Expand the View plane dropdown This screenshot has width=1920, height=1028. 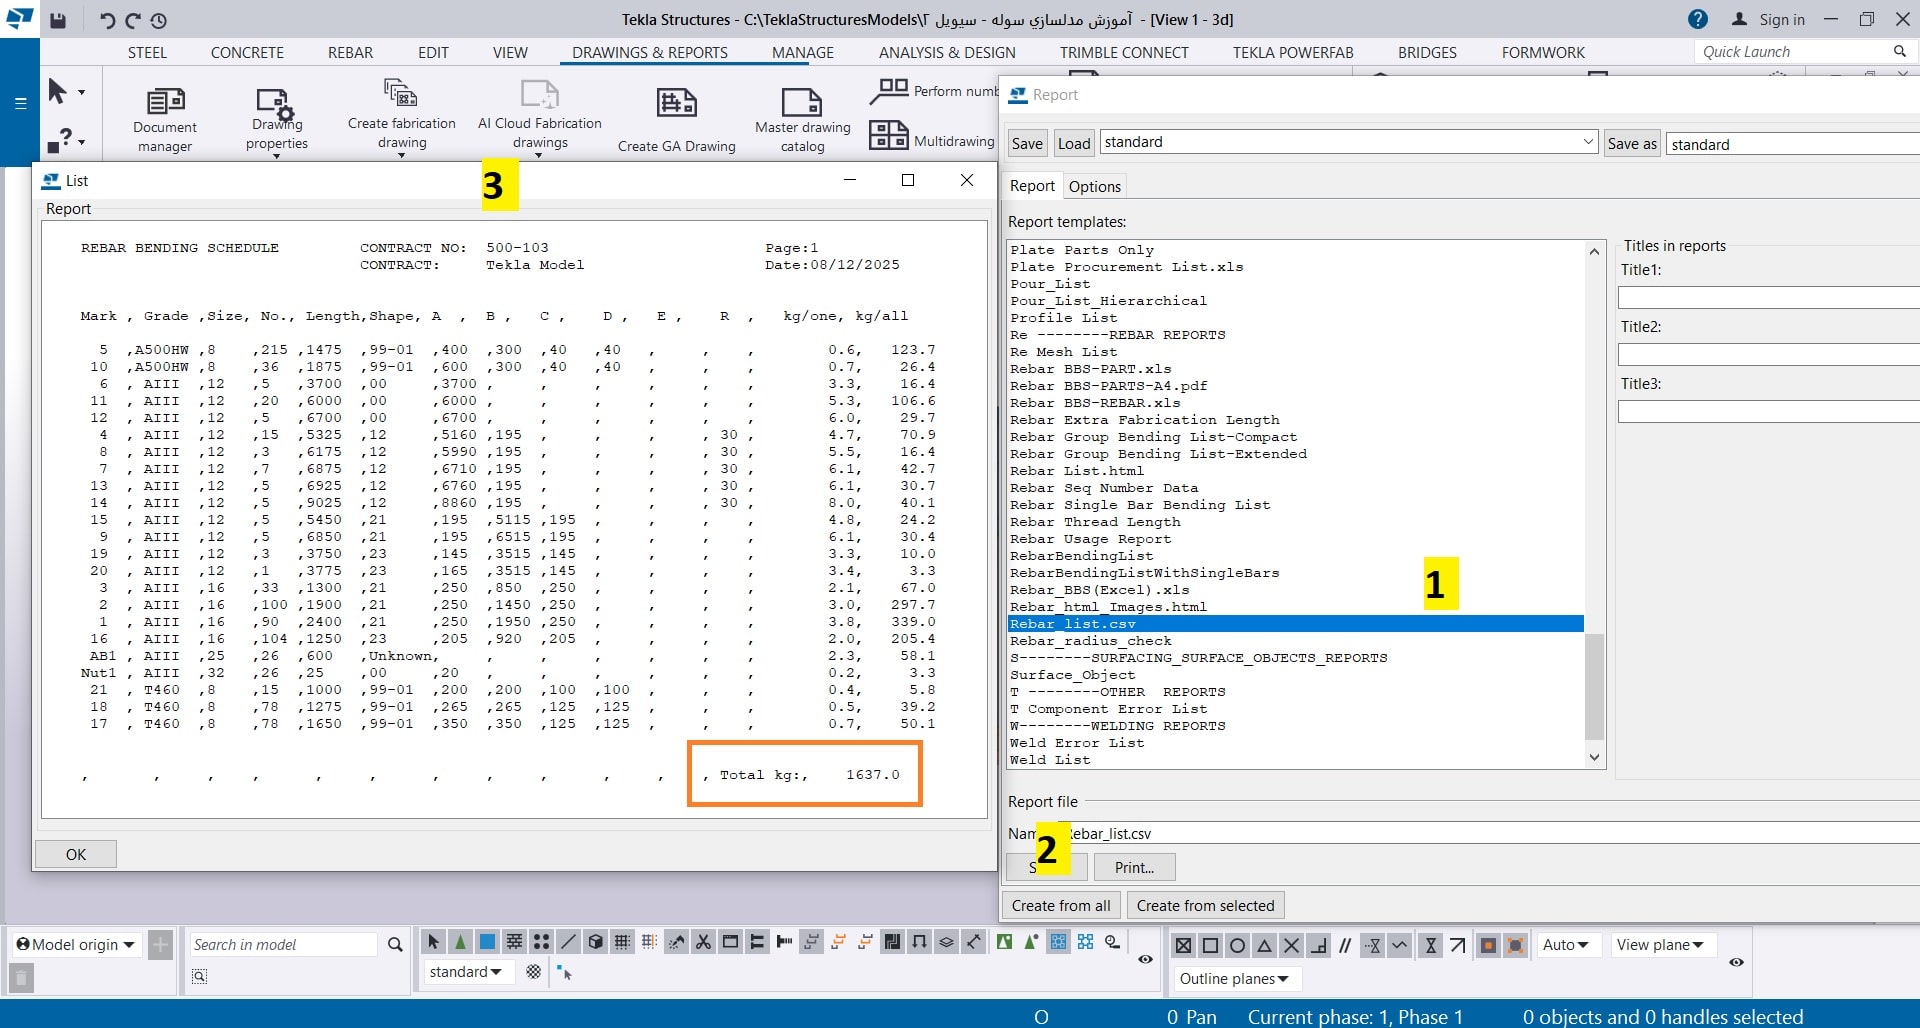(1660, 945)
